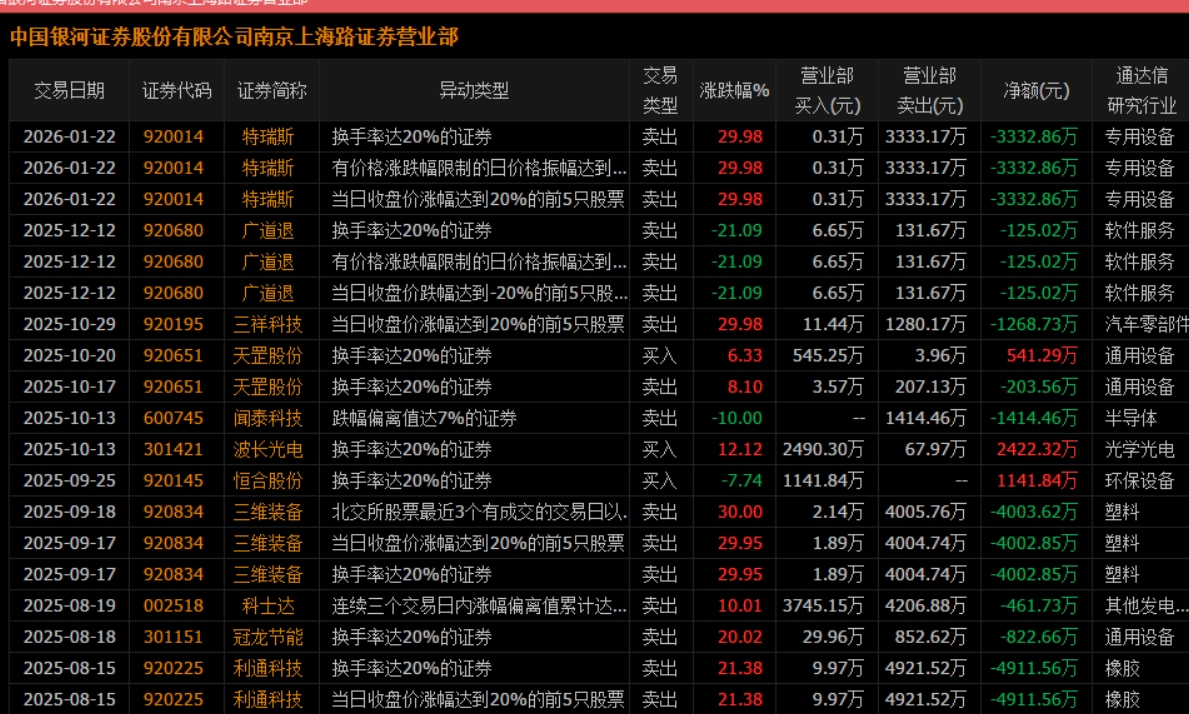Open stock name 闻泰科技
The height and width of the screenshot is (714, 1189).
pos(268,418)
